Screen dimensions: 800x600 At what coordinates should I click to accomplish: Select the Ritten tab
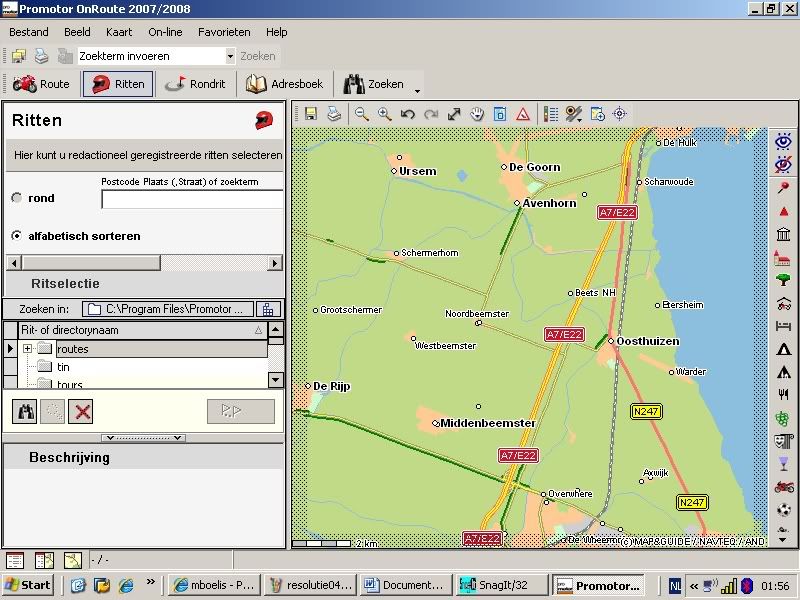click(x=118, y=84)
